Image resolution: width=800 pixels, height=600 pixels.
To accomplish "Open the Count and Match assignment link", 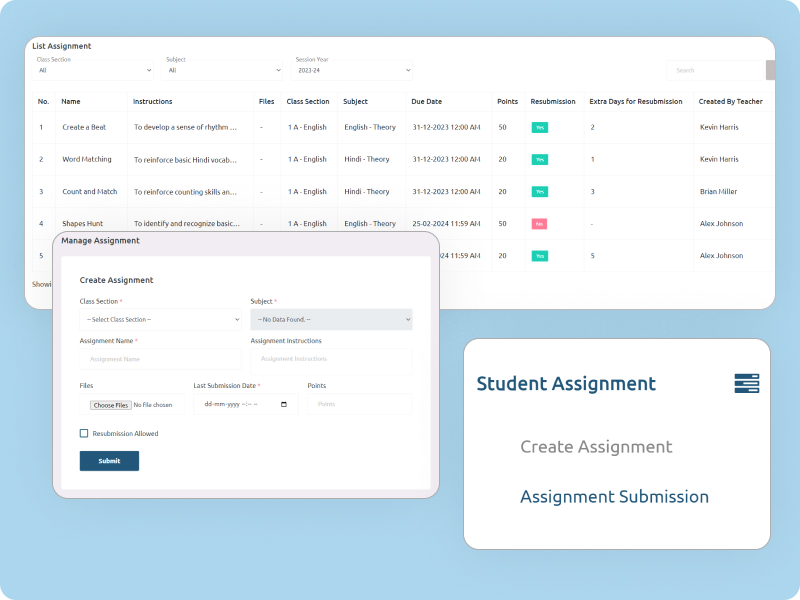I will (x=88, y=191).
